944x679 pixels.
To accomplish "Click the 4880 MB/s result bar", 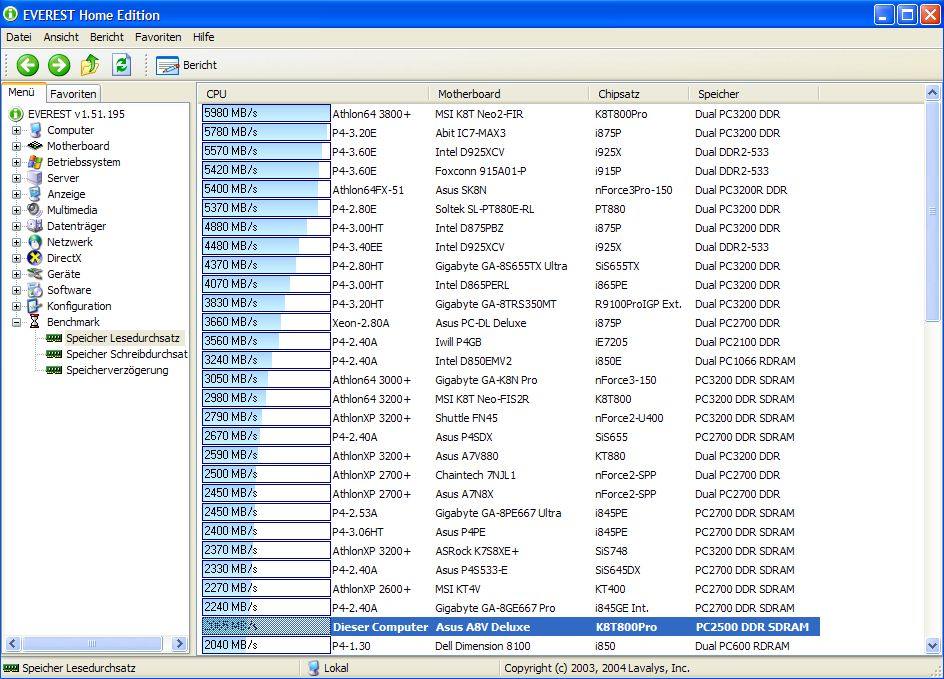I will point(266,228).
